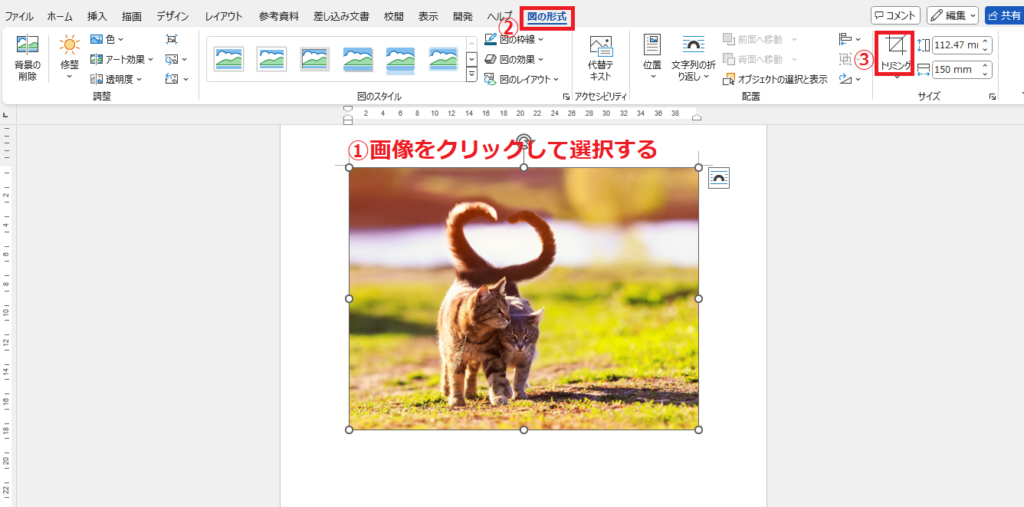Click the 共有 share button
This screenshot has width=1024, height=507.
tap(1004, 16)
